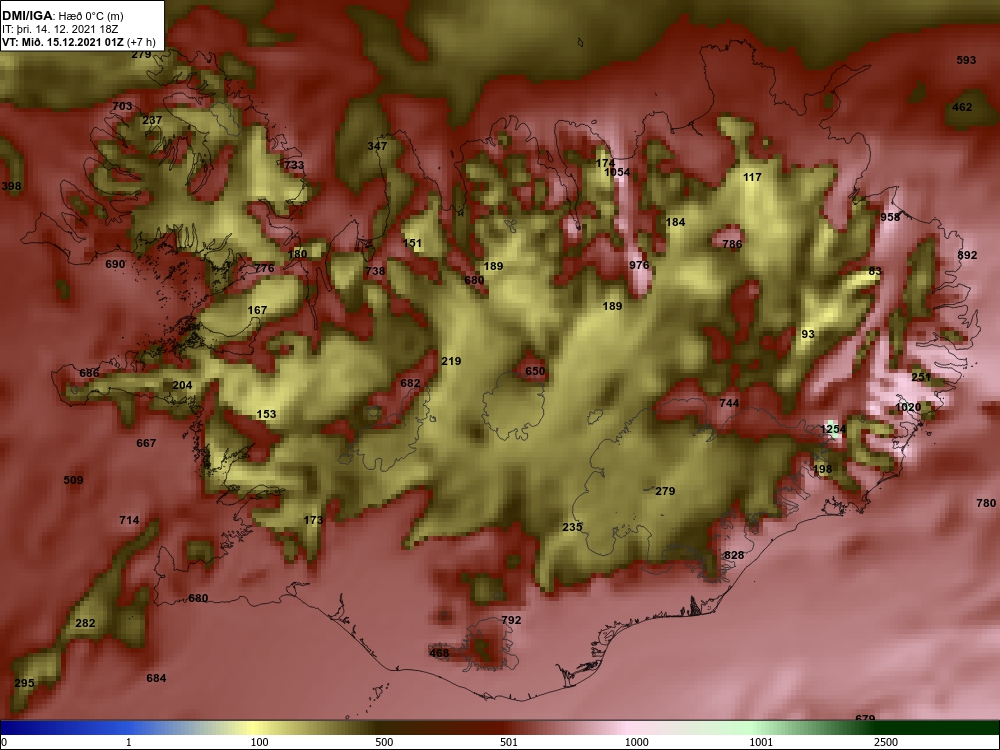Image resolution: width=1000 pixels, height=750 pixels.
Task: Click the map value 198
Action: click(823, 469)
